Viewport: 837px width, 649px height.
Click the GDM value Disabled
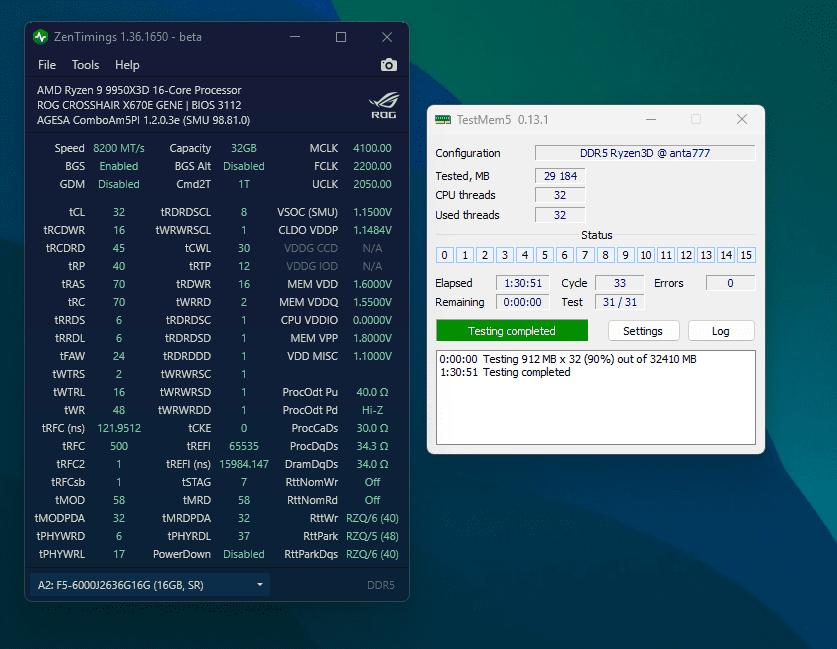pos(119,184)
